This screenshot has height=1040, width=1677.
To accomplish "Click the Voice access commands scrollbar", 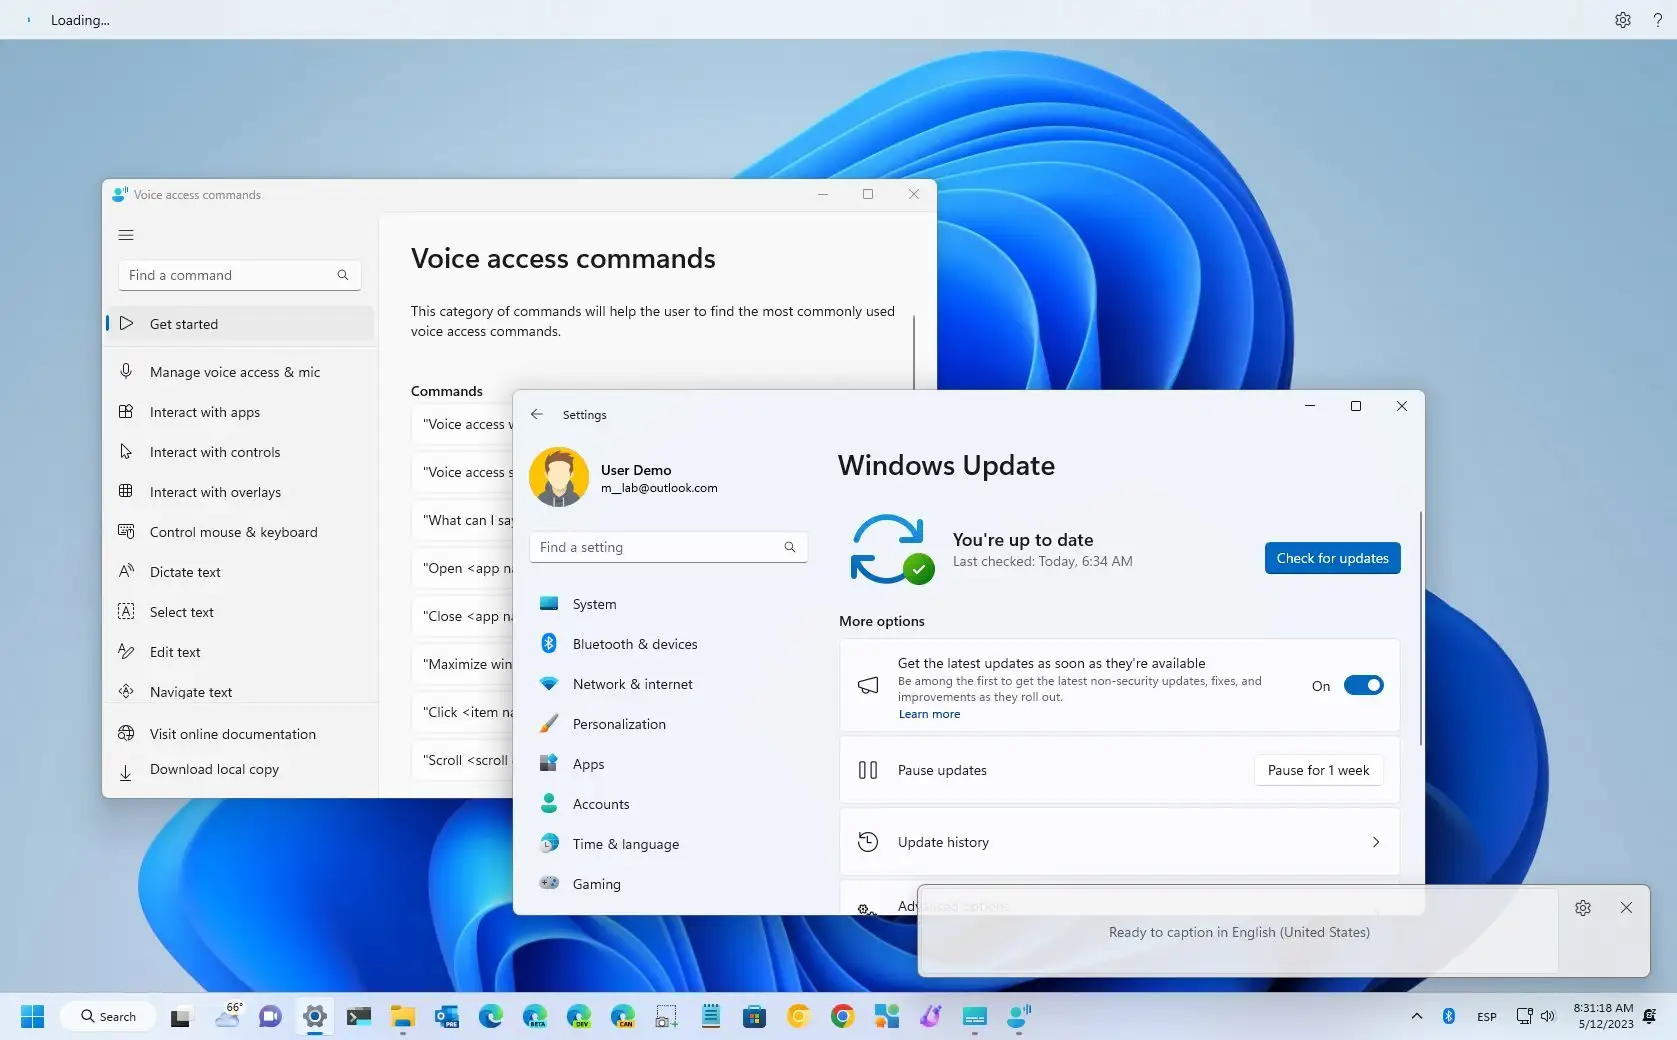I will click(914, 352).
